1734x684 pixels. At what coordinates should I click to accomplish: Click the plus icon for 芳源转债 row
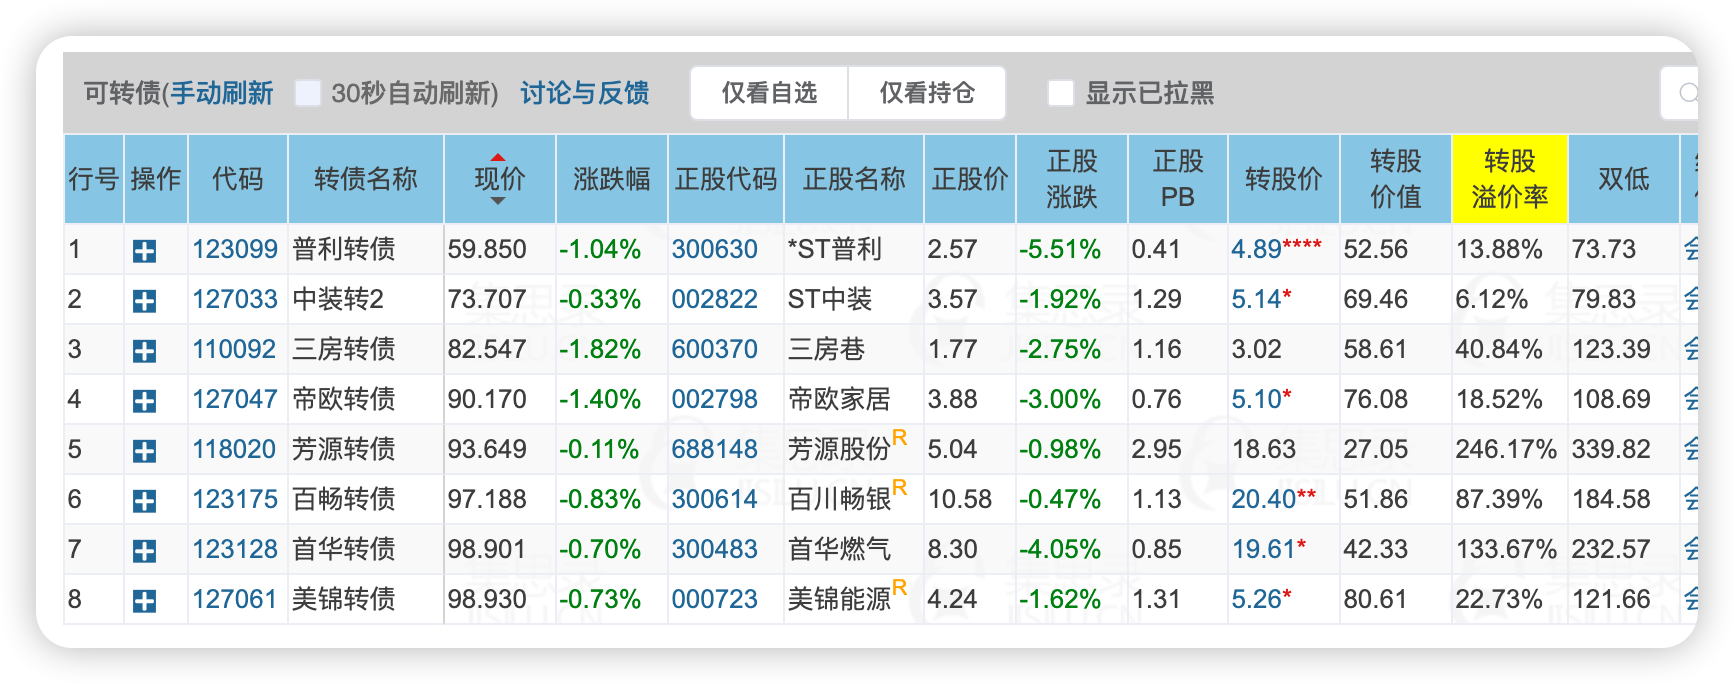pyautogui.click(x=144, y=451)
